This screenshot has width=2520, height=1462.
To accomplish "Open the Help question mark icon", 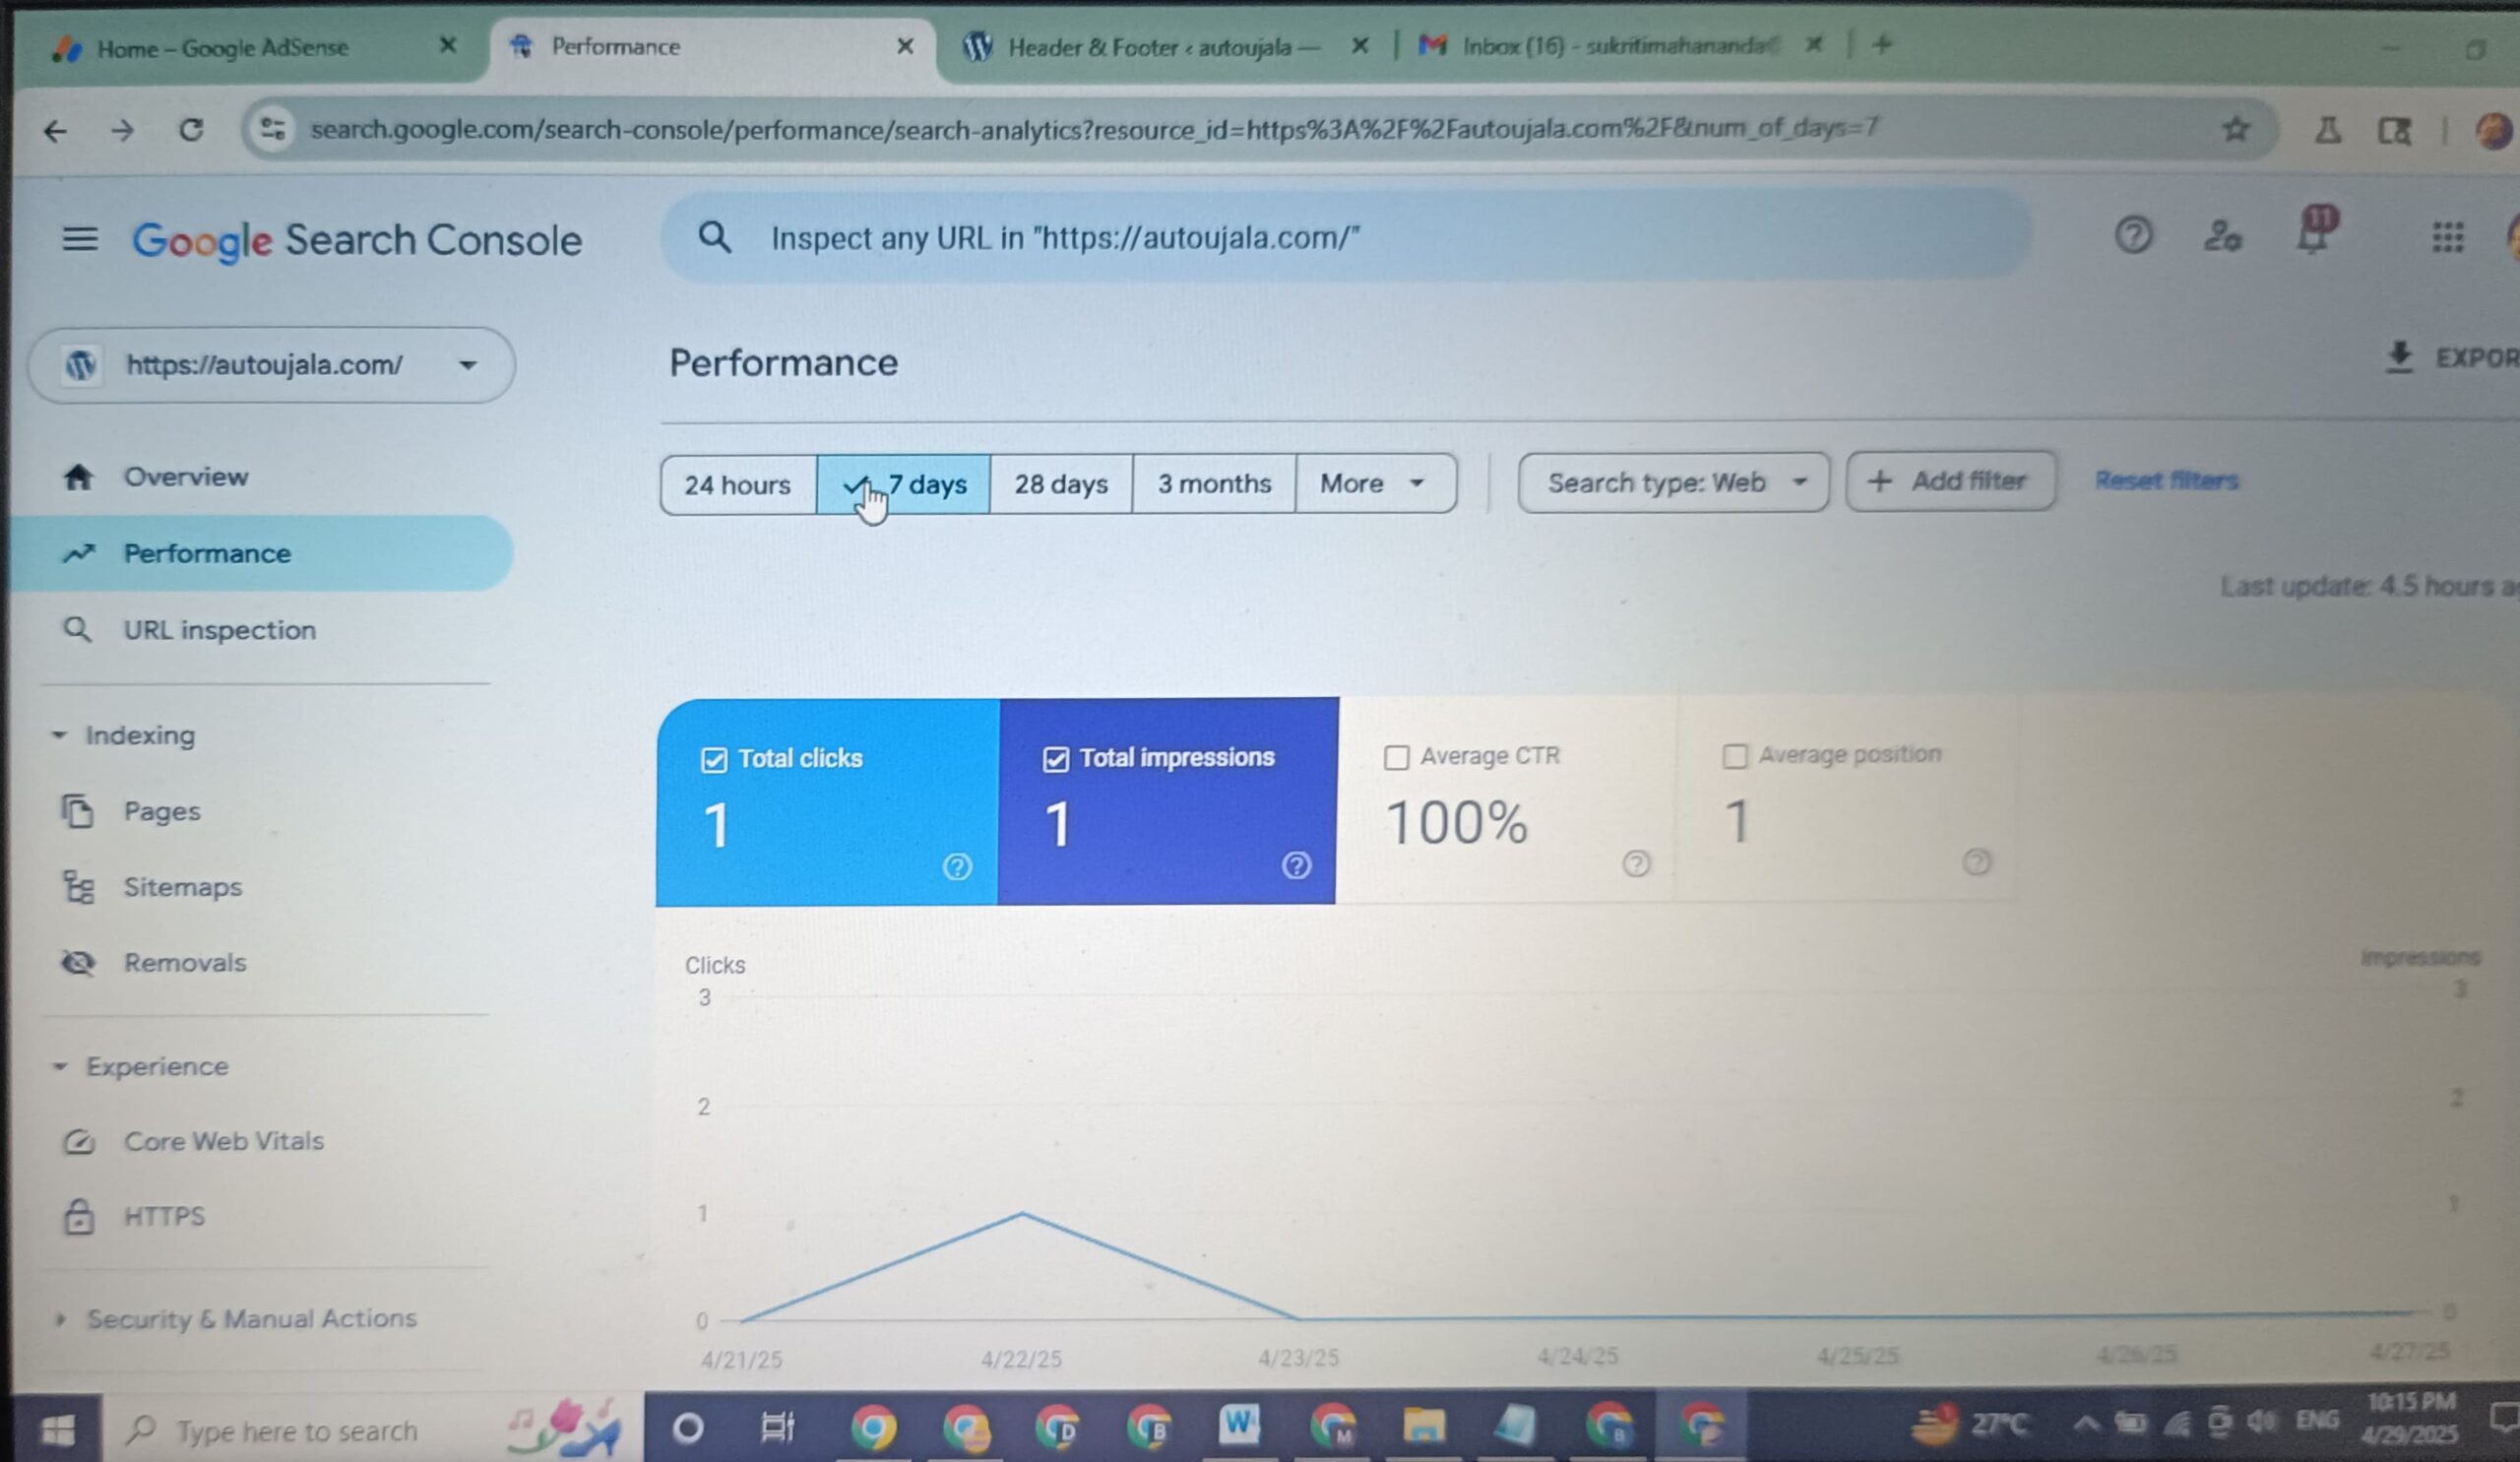I will pos(2133,235).
